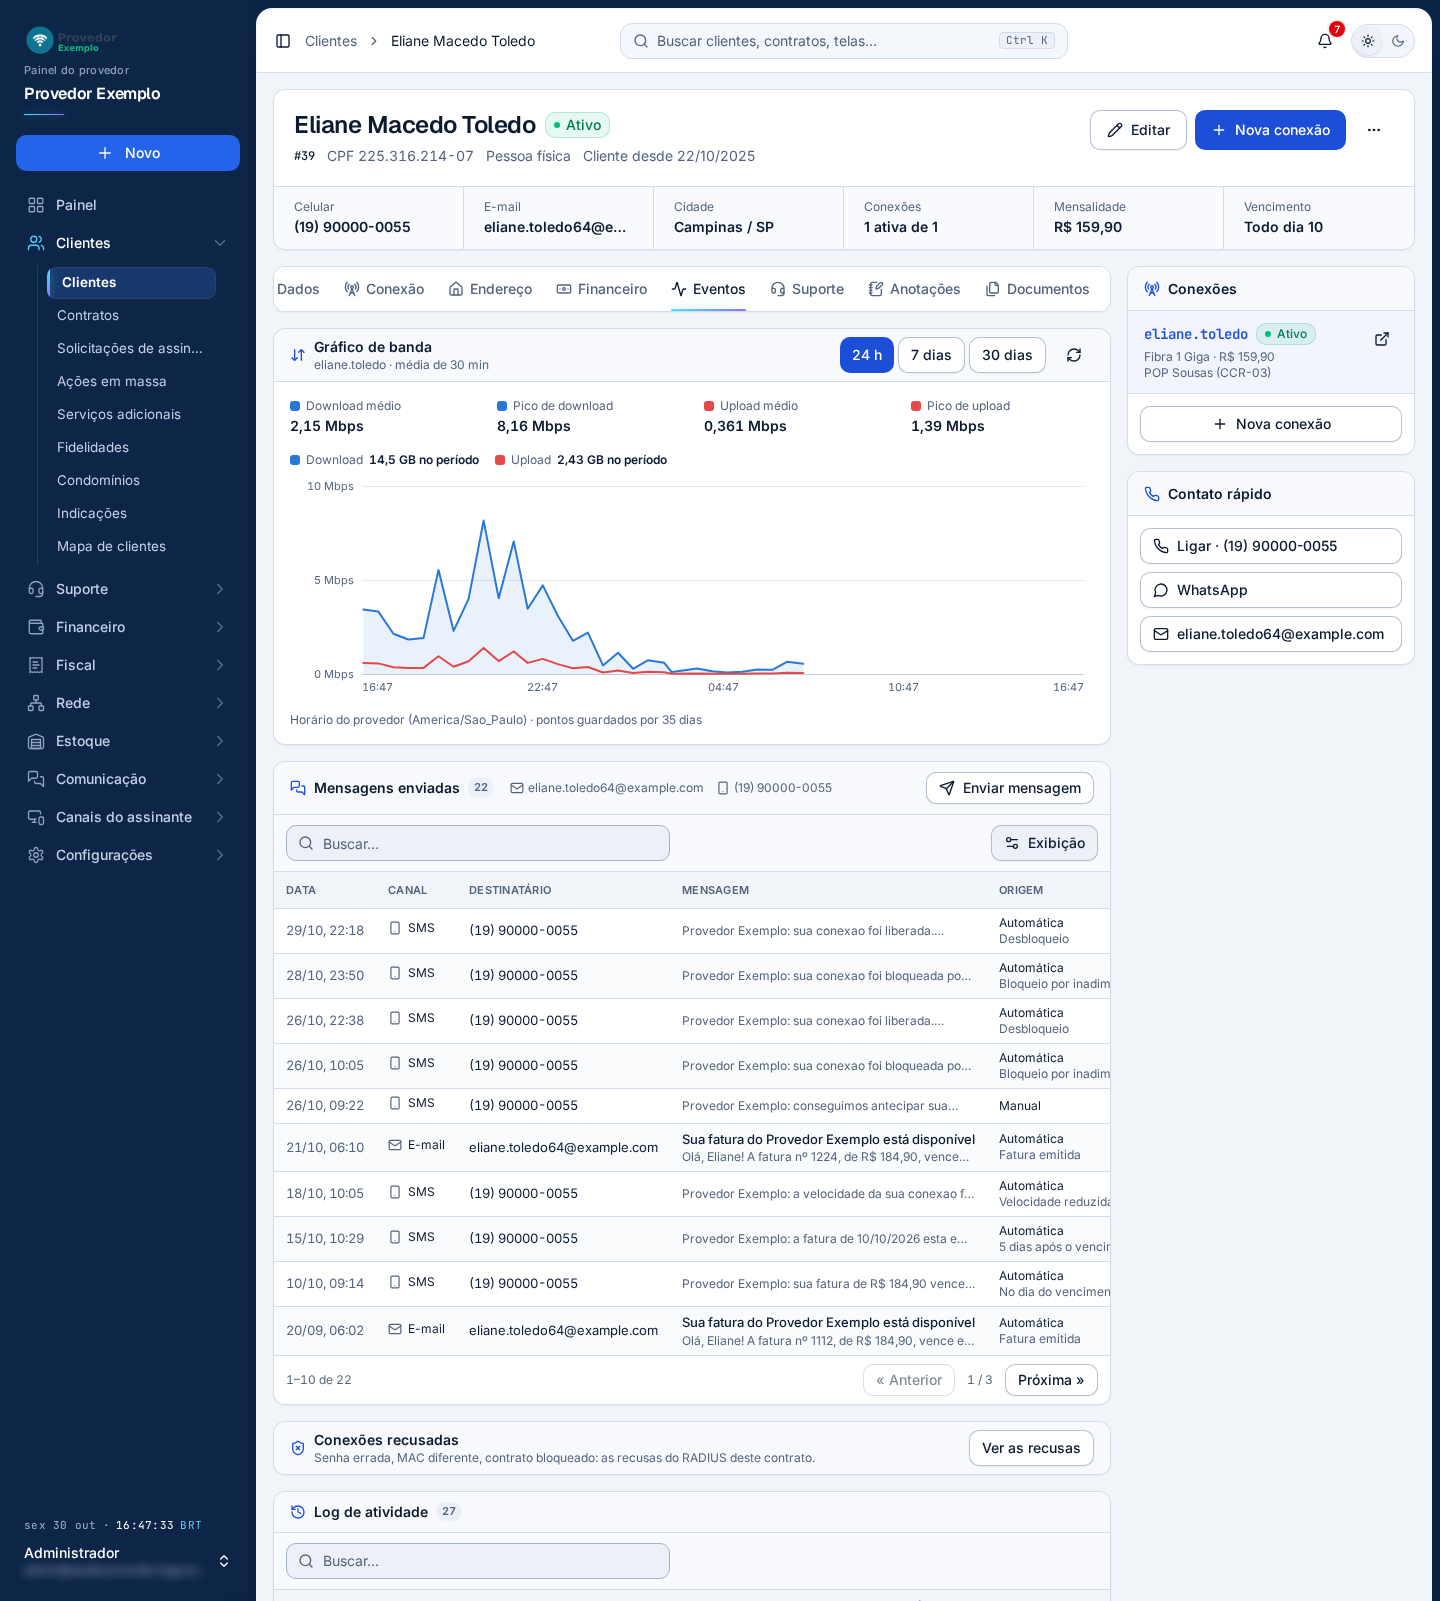Image resolution: width=1440 pixels, height=1601 pixels.
Task: Open the Conexão tab
Action: click(x=384, y=289)
